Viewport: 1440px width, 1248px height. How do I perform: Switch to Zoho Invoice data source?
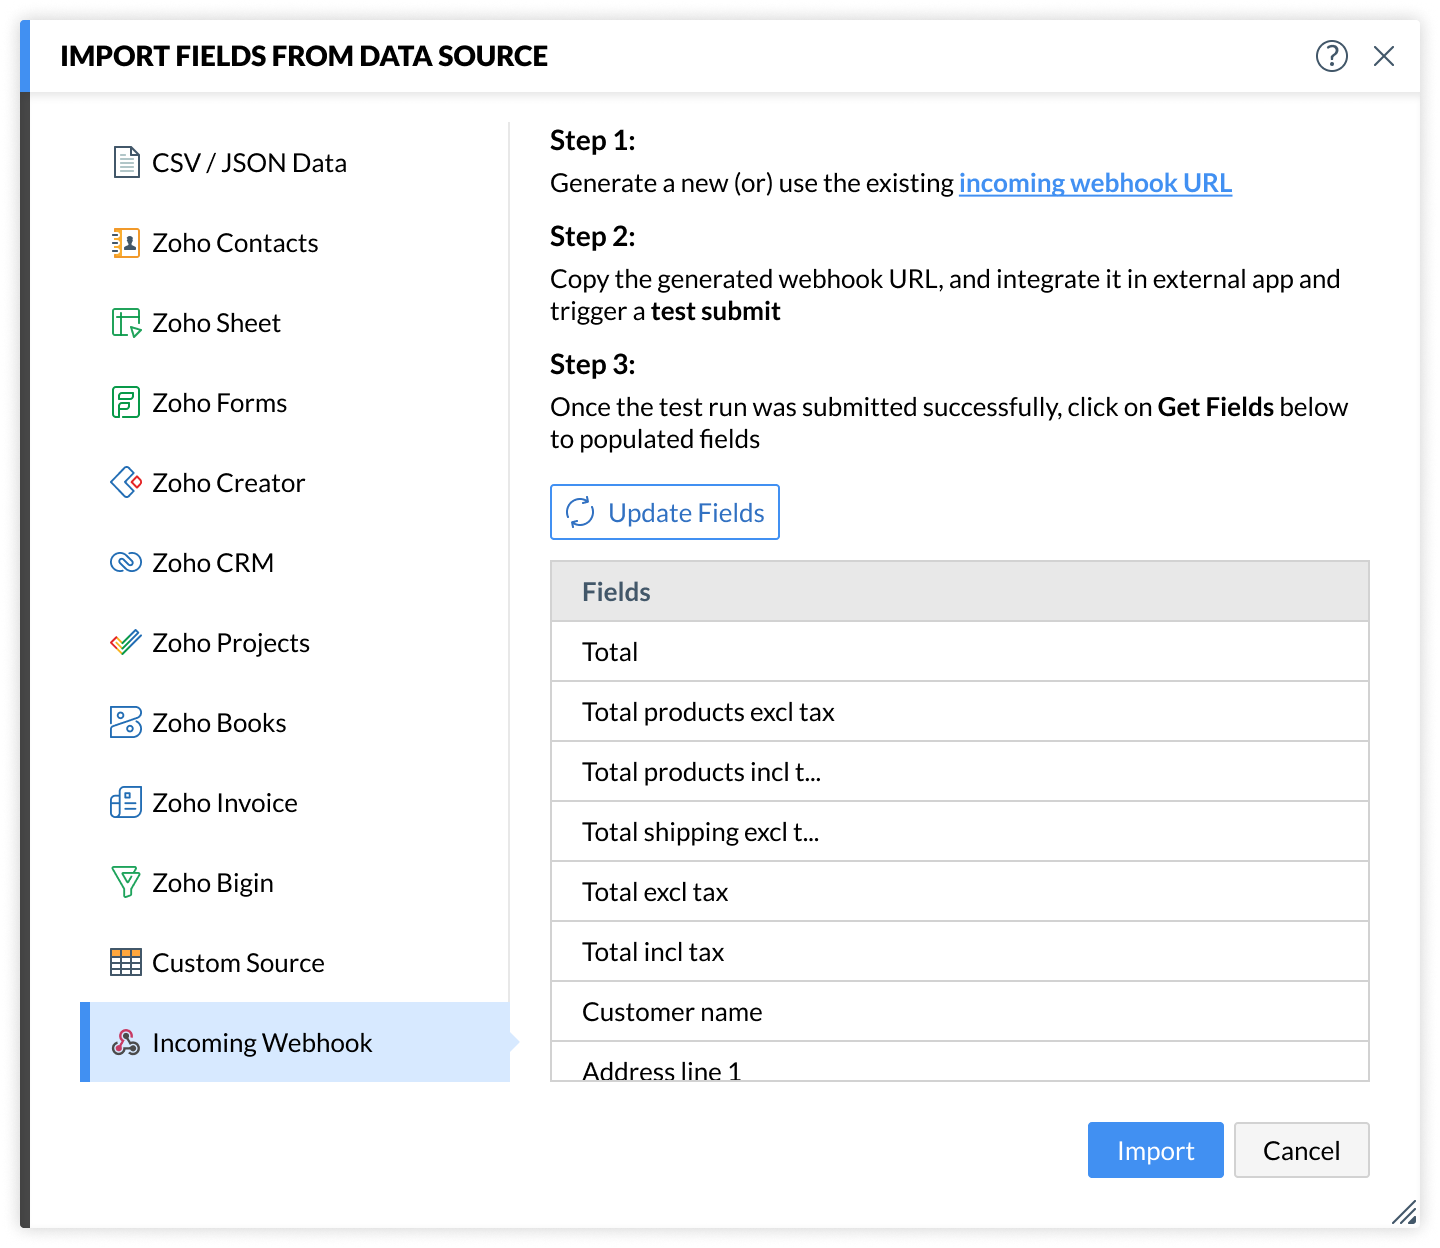point(224,803)
